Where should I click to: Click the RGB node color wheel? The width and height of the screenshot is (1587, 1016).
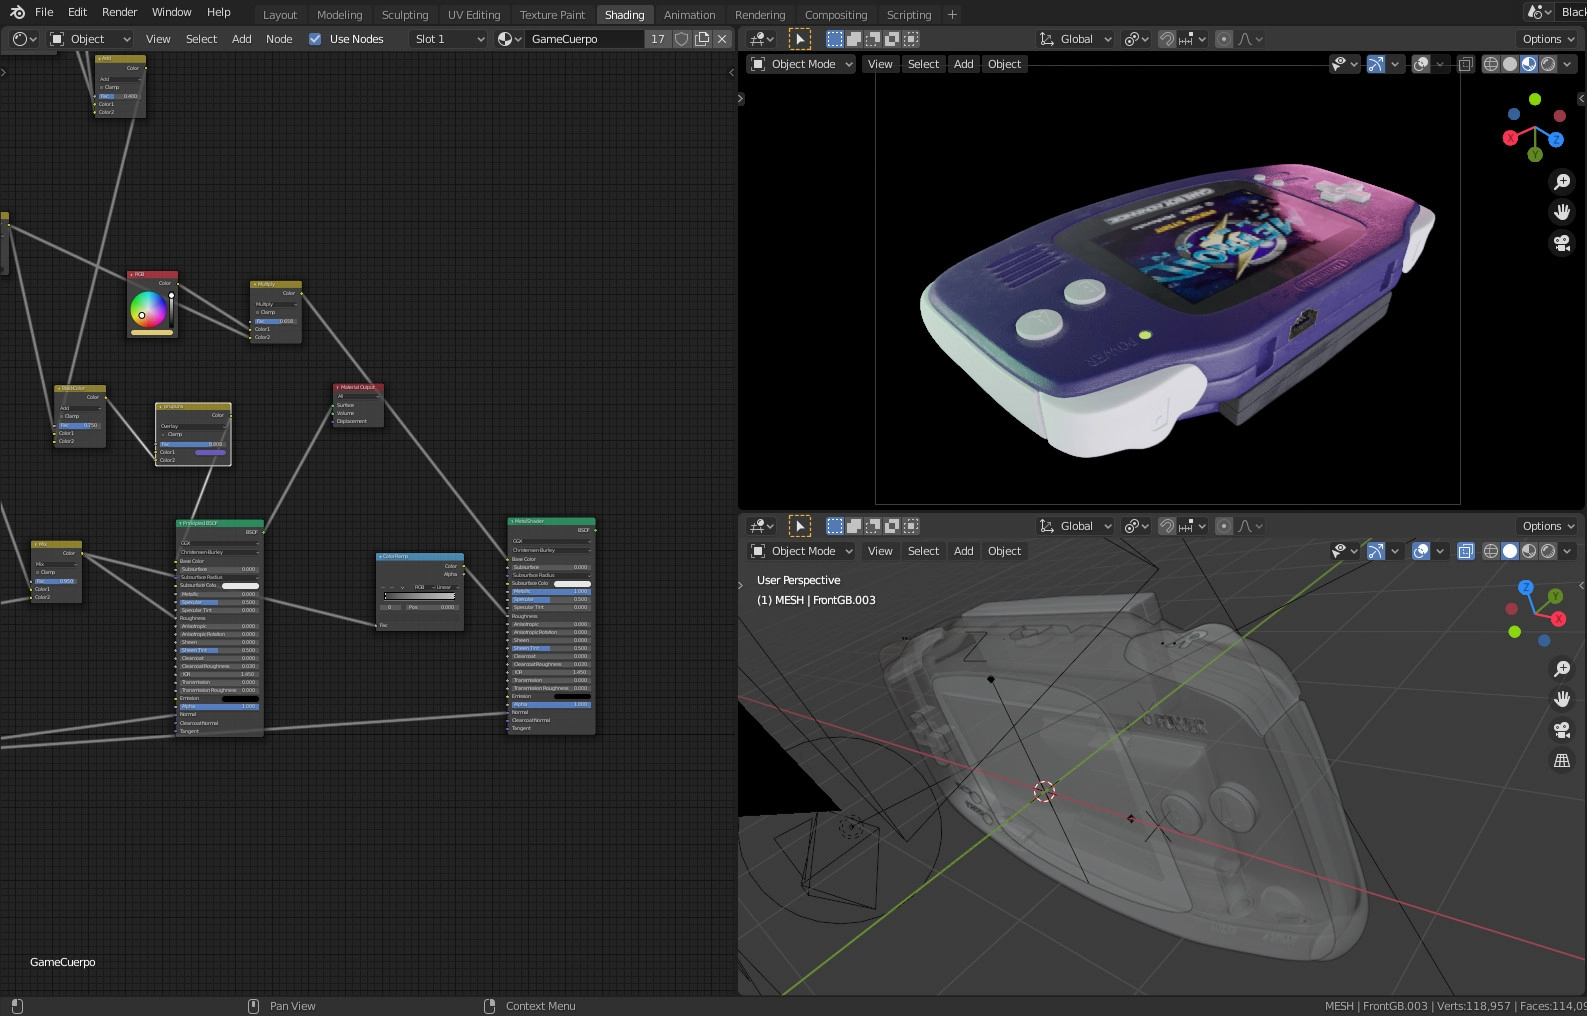click(x=148, y=309)
